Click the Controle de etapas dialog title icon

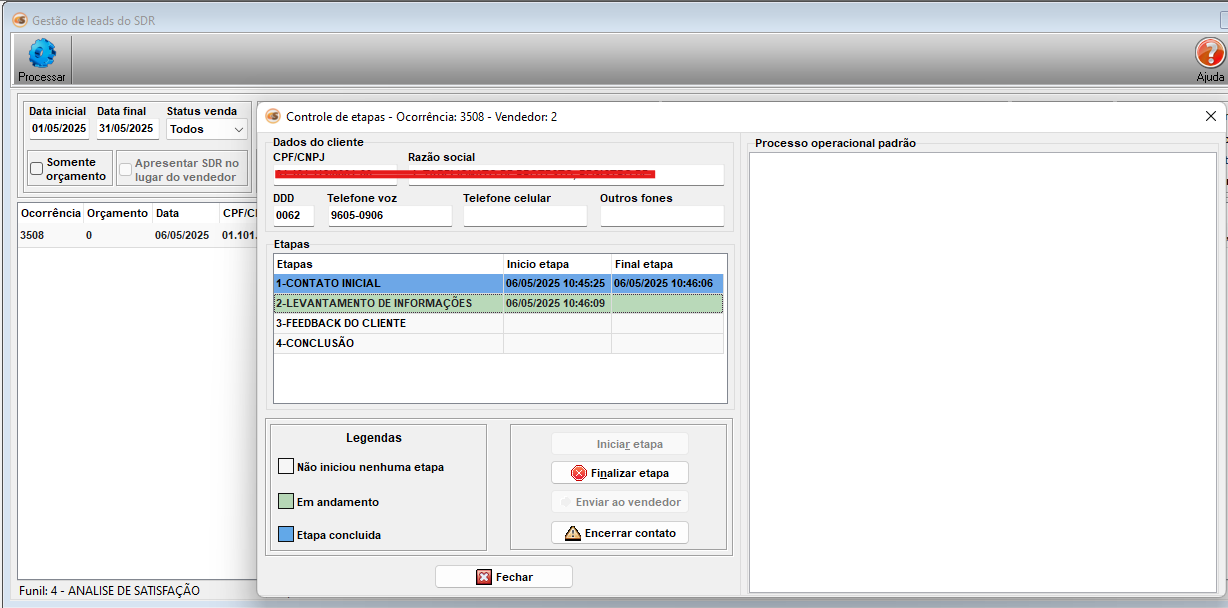click(273, 116)
